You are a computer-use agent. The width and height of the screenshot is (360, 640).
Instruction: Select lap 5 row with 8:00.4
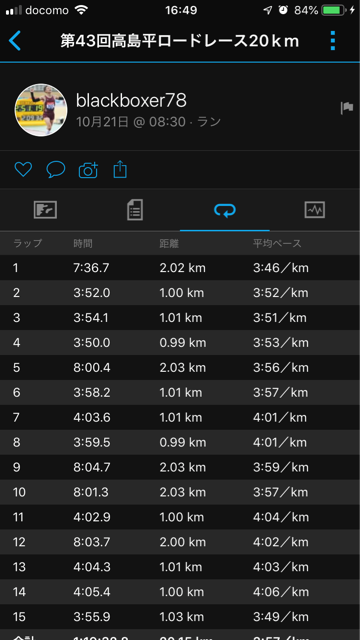tap(180, 367)
